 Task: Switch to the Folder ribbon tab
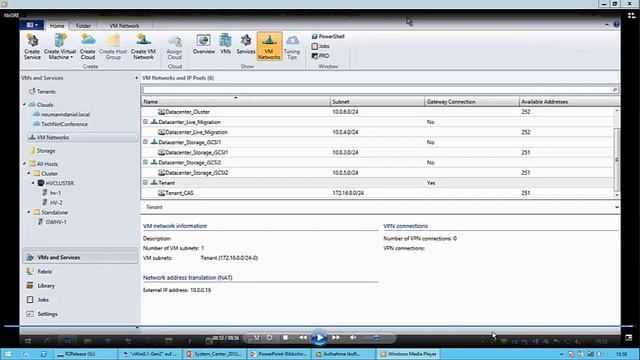tap(83, 26)
